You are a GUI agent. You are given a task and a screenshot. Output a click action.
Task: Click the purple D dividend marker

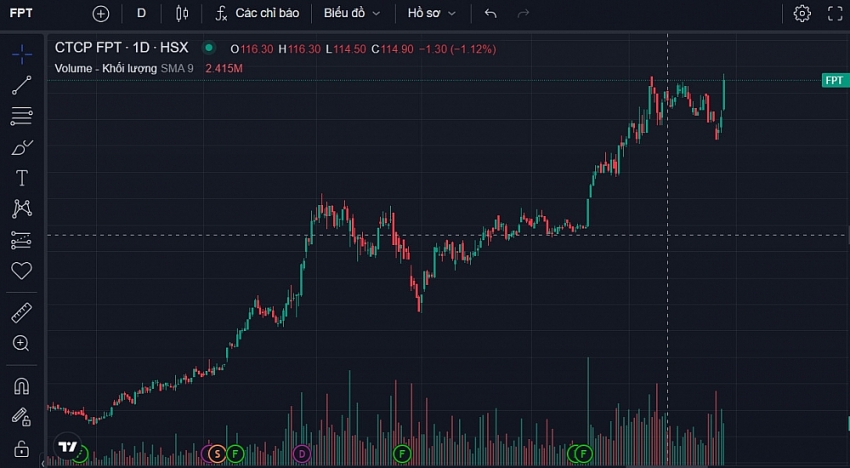pyautogui.click(x=302, y=454)
